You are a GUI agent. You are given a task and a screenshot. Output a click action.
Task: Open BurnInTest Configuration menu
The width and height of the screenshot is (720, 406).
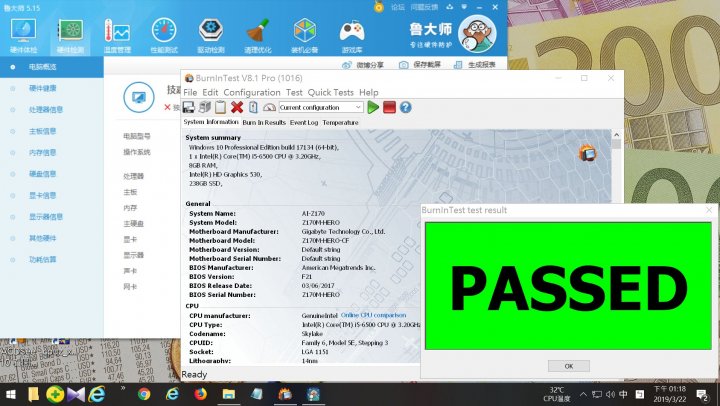[252, 92]
